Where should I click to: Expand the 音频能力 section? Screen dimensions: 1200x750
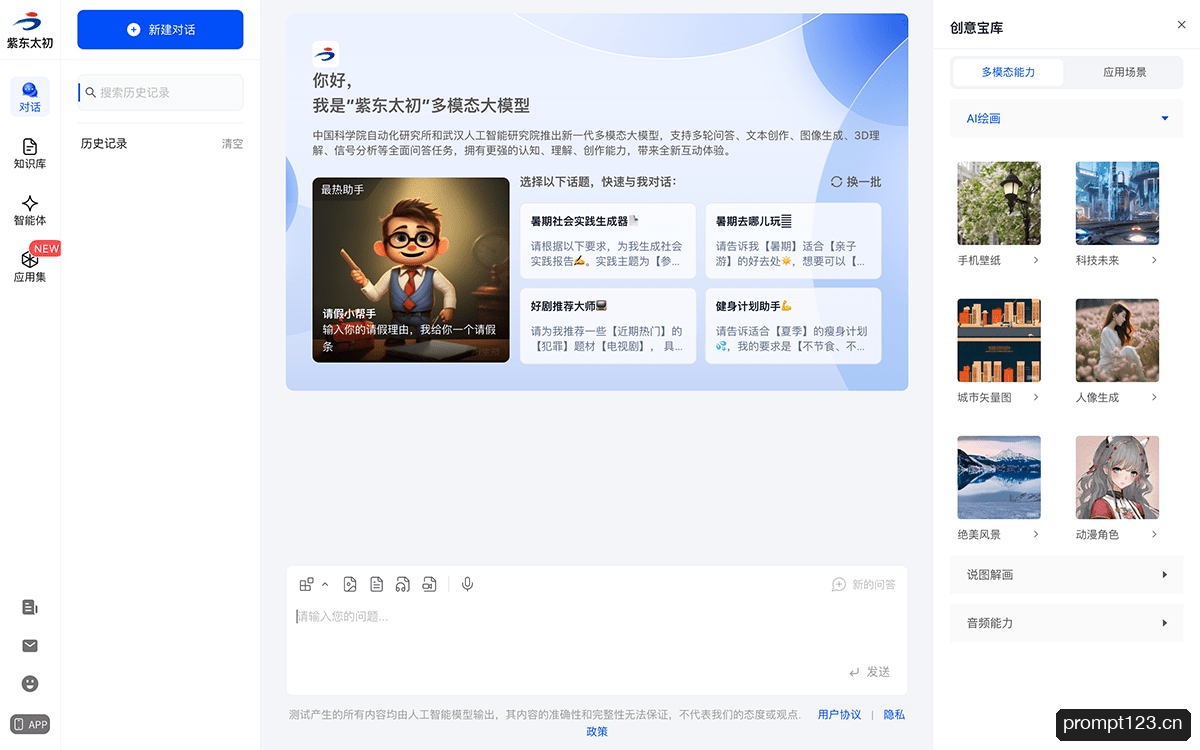point(1067,623)
